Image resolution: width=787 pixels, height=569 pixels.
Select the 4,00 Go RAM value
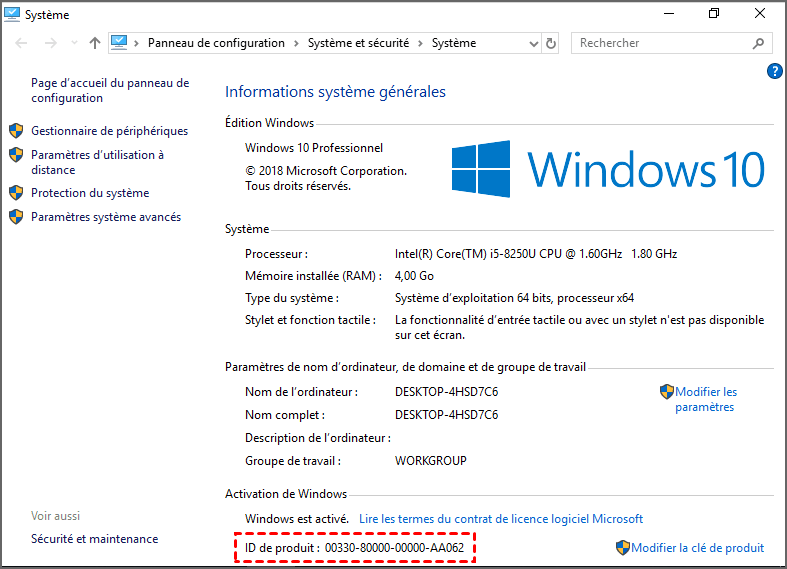pyautogui.click(x=414, y=276)
